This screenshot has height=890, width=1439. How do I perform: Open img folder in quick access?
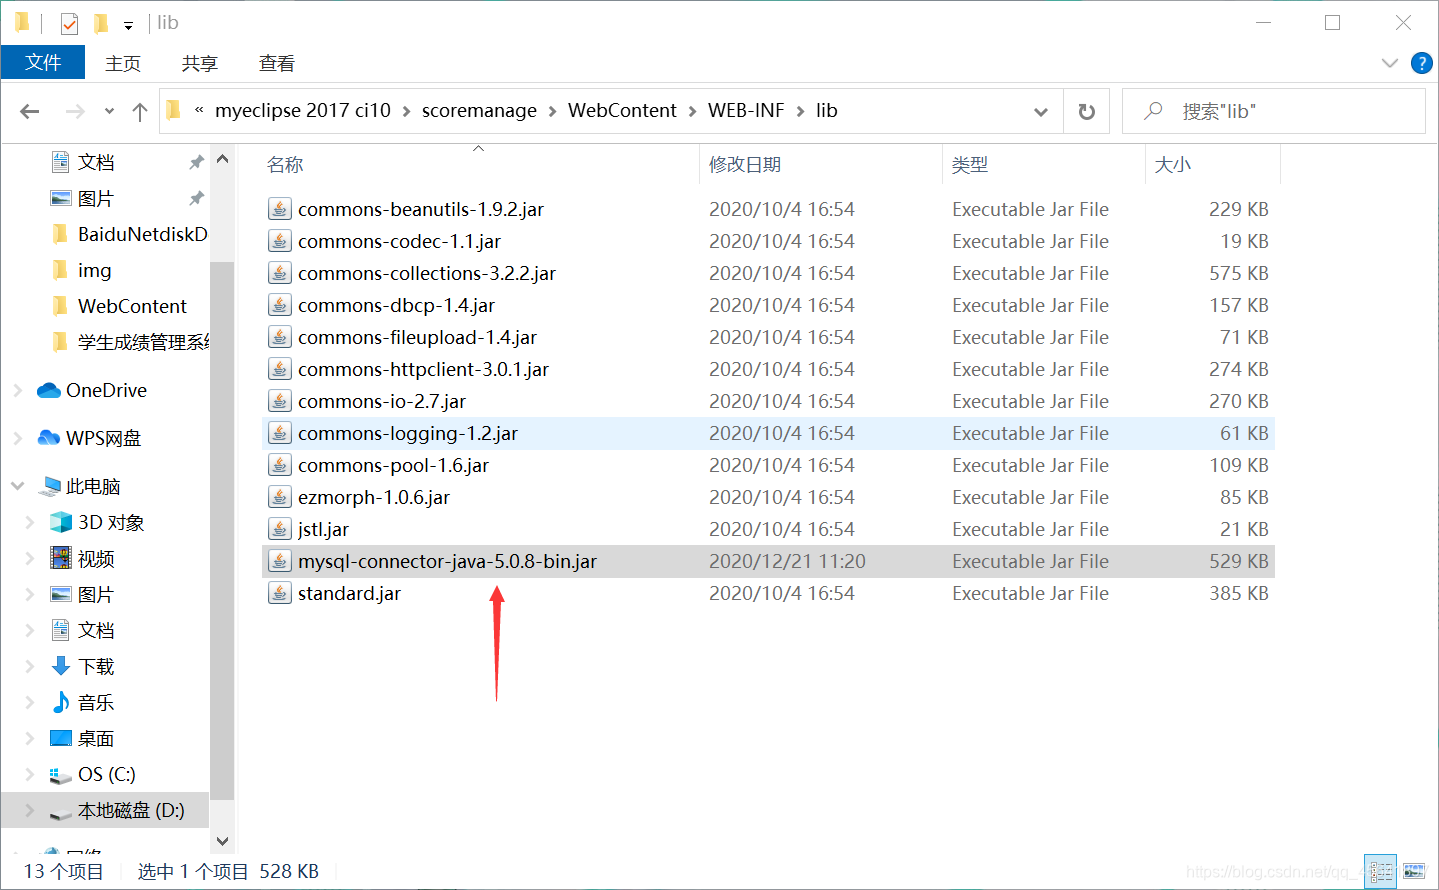coord(95,270)
